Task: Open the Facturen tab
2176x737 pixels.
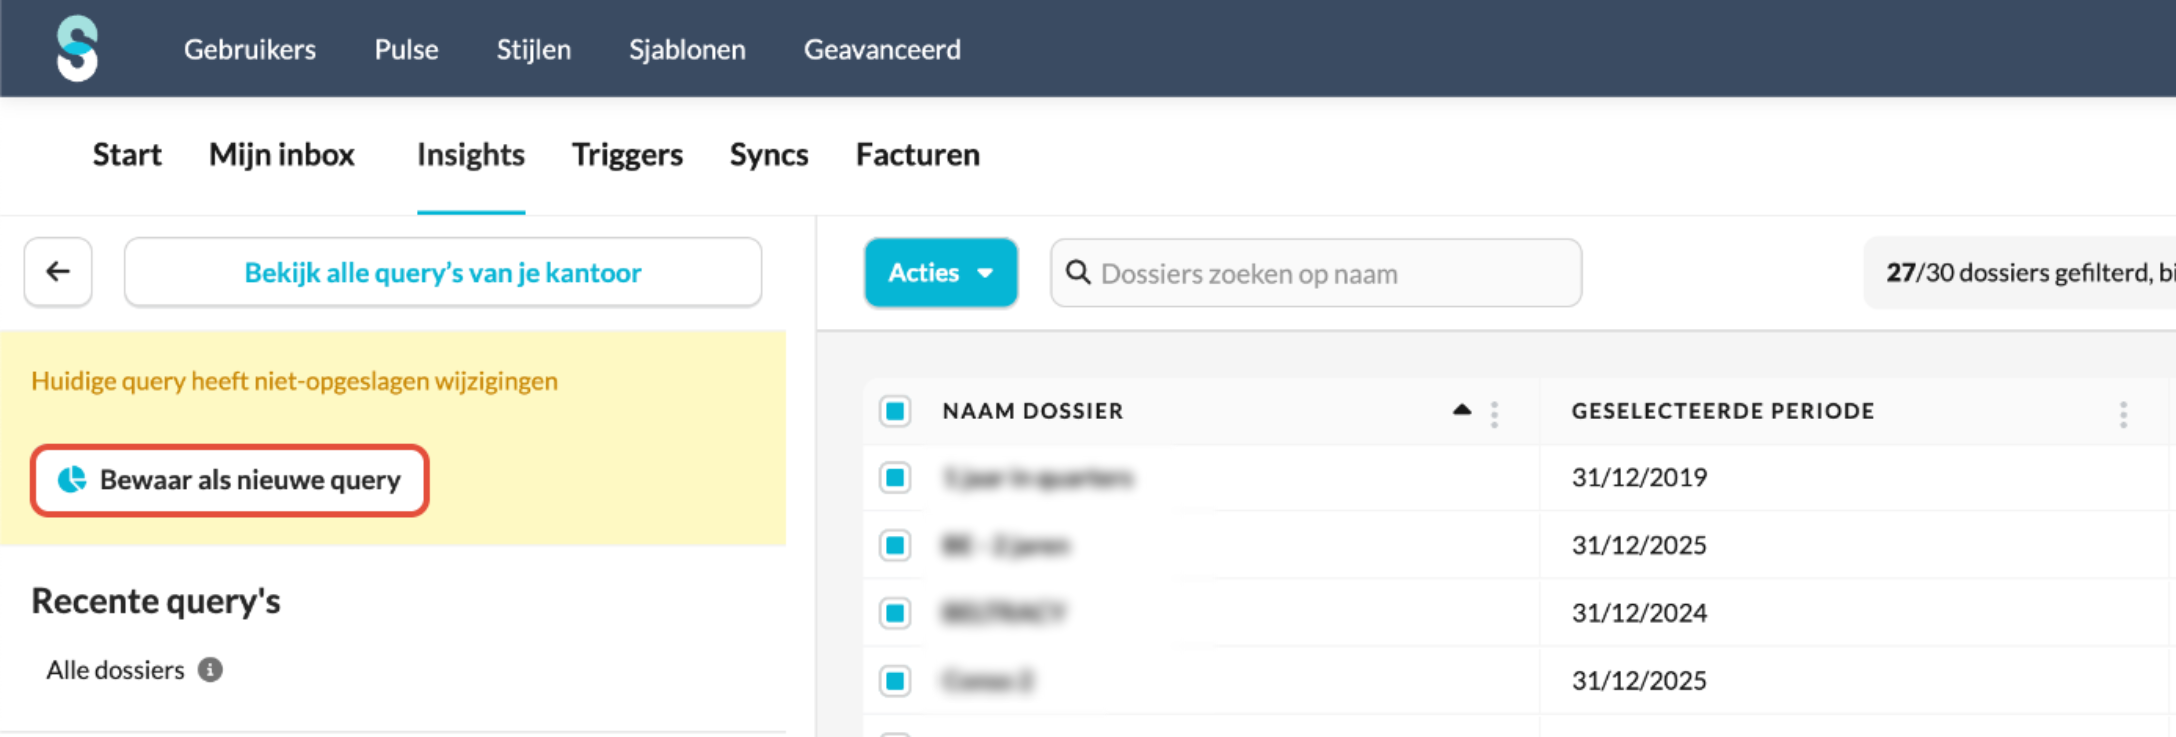Action: pyautogui.click(x=918, y=155)
